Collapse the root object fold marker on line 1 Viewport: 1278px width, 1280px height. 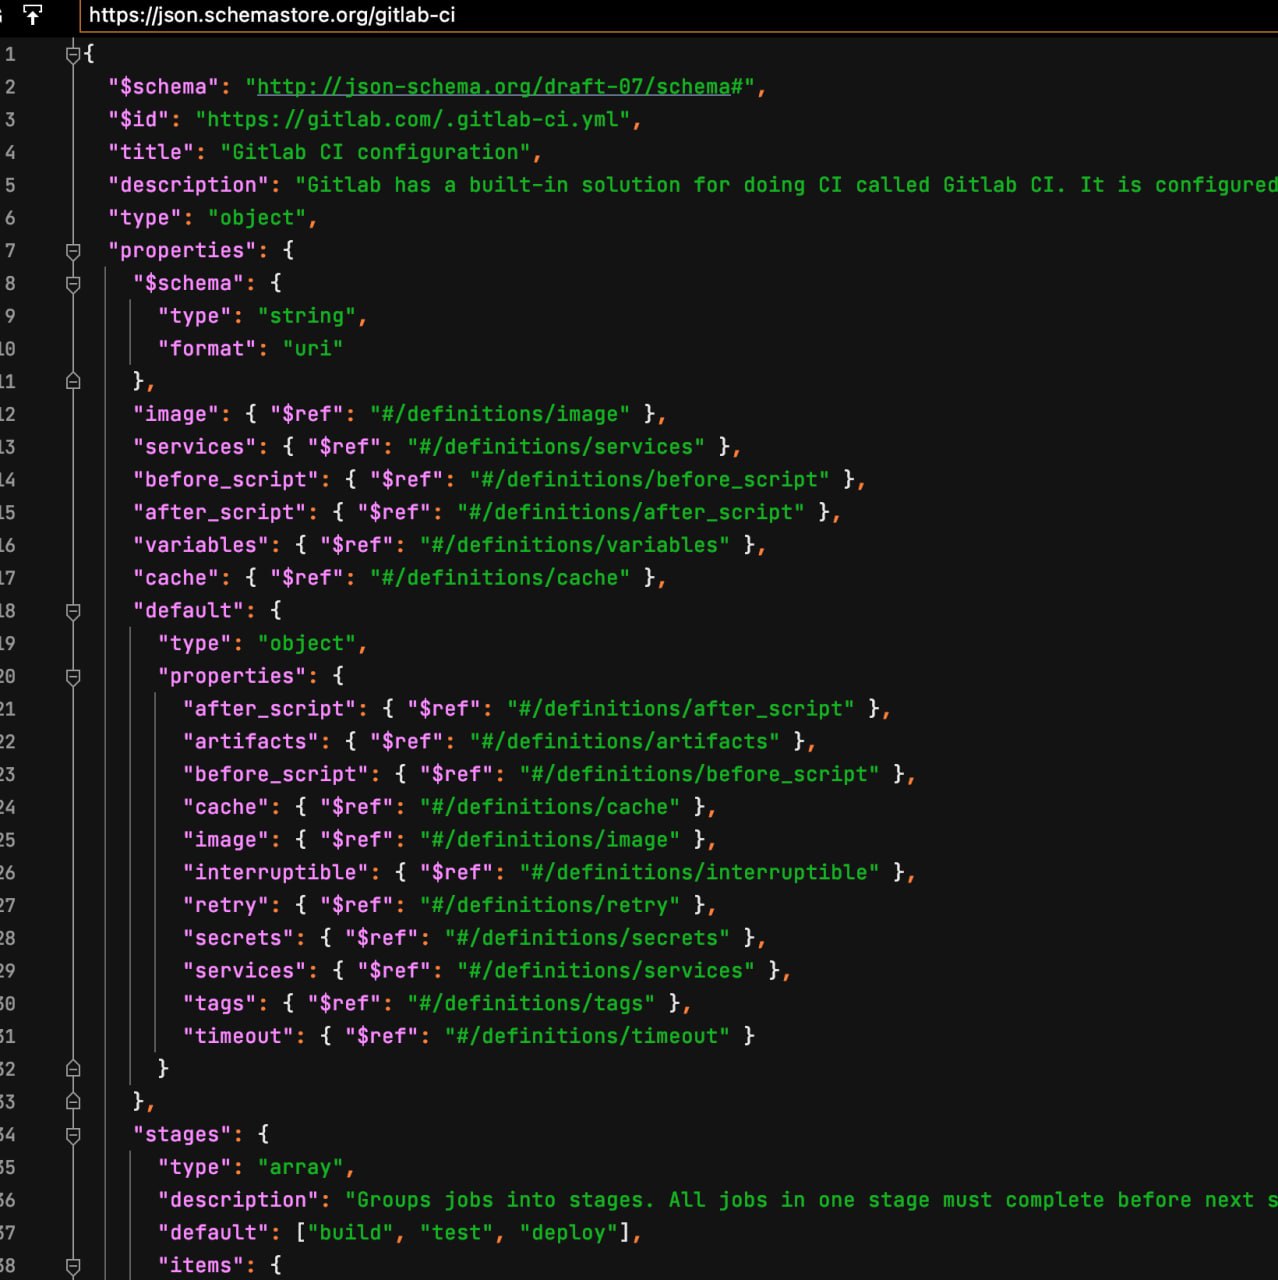point(73,54)
